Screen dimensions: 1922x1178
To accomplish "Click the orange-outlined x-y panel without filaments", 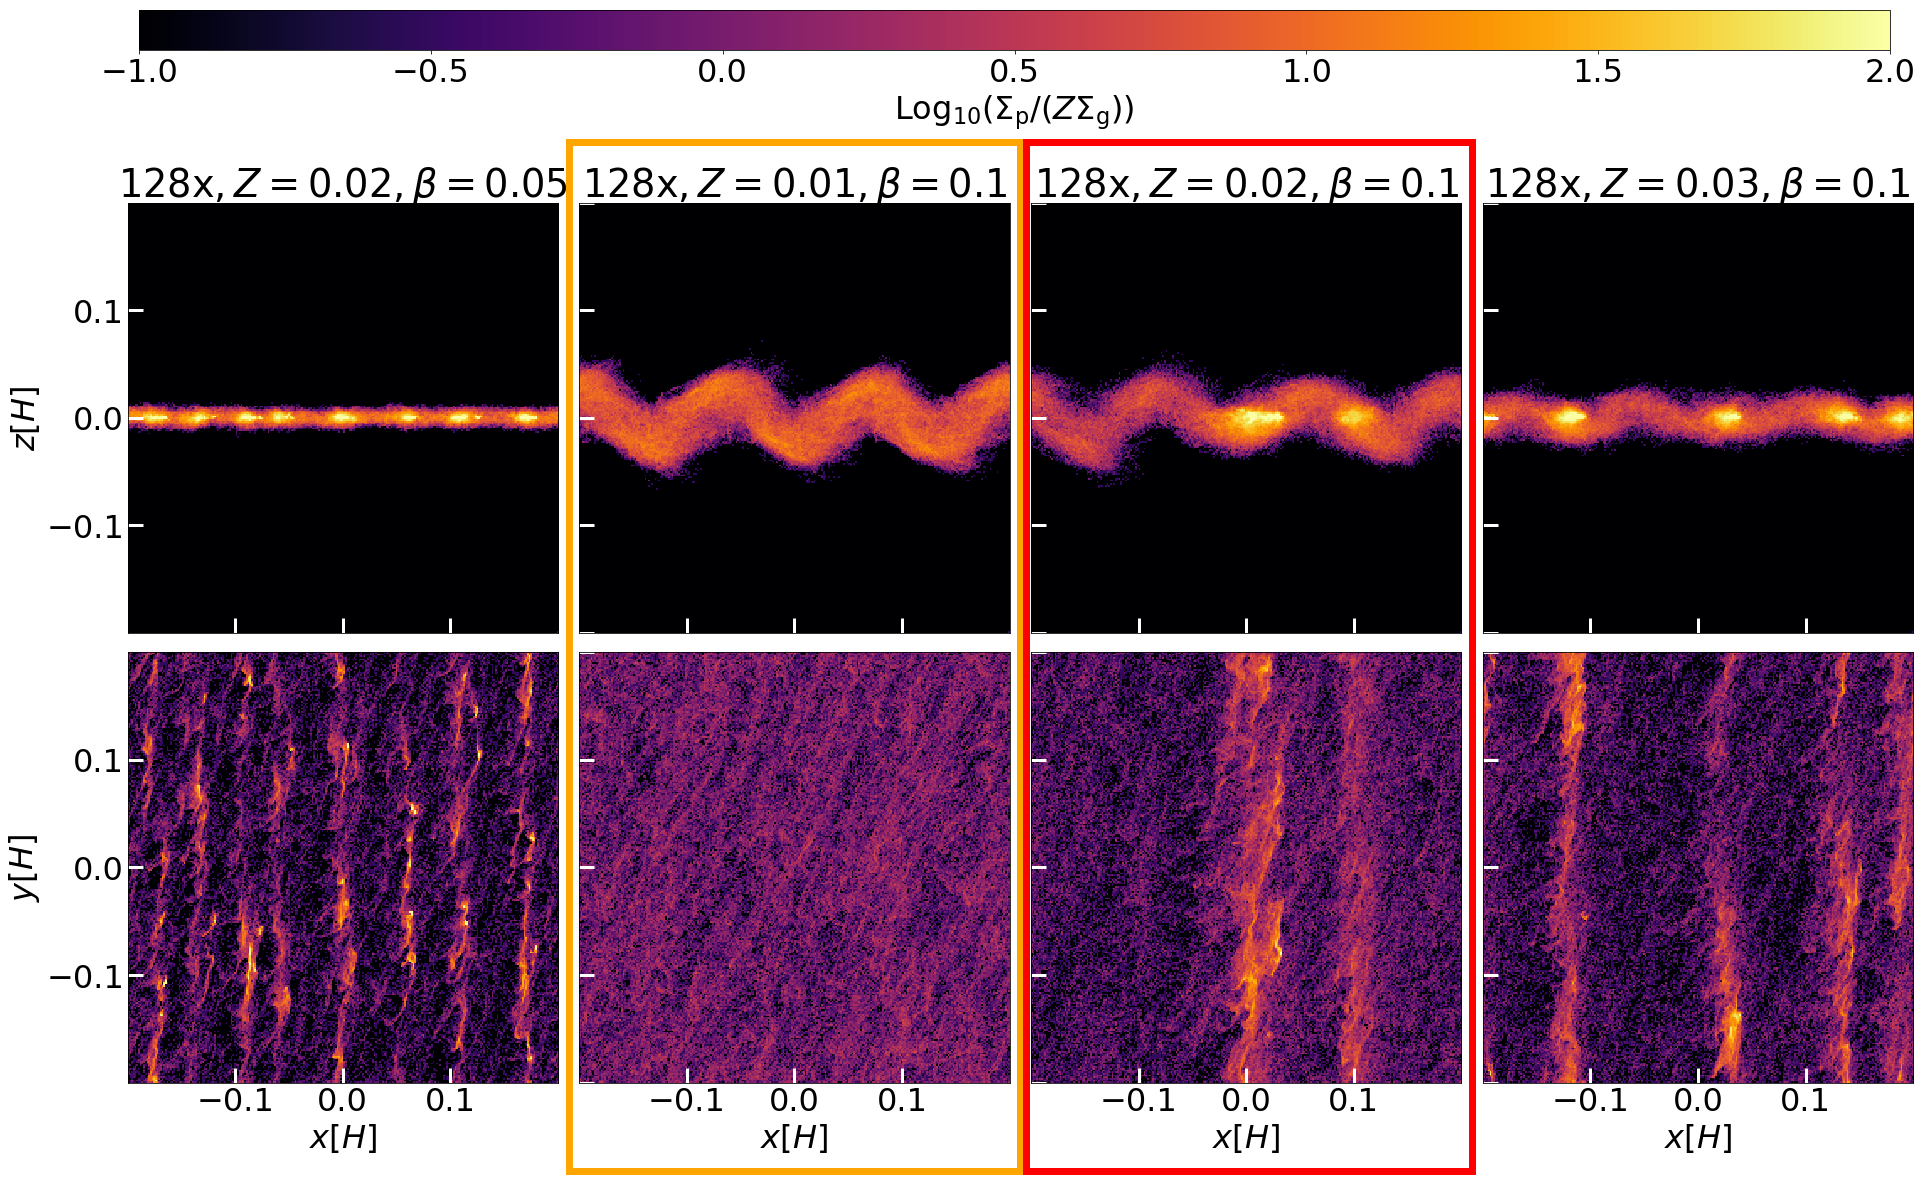I will click(x=795, y=868).
